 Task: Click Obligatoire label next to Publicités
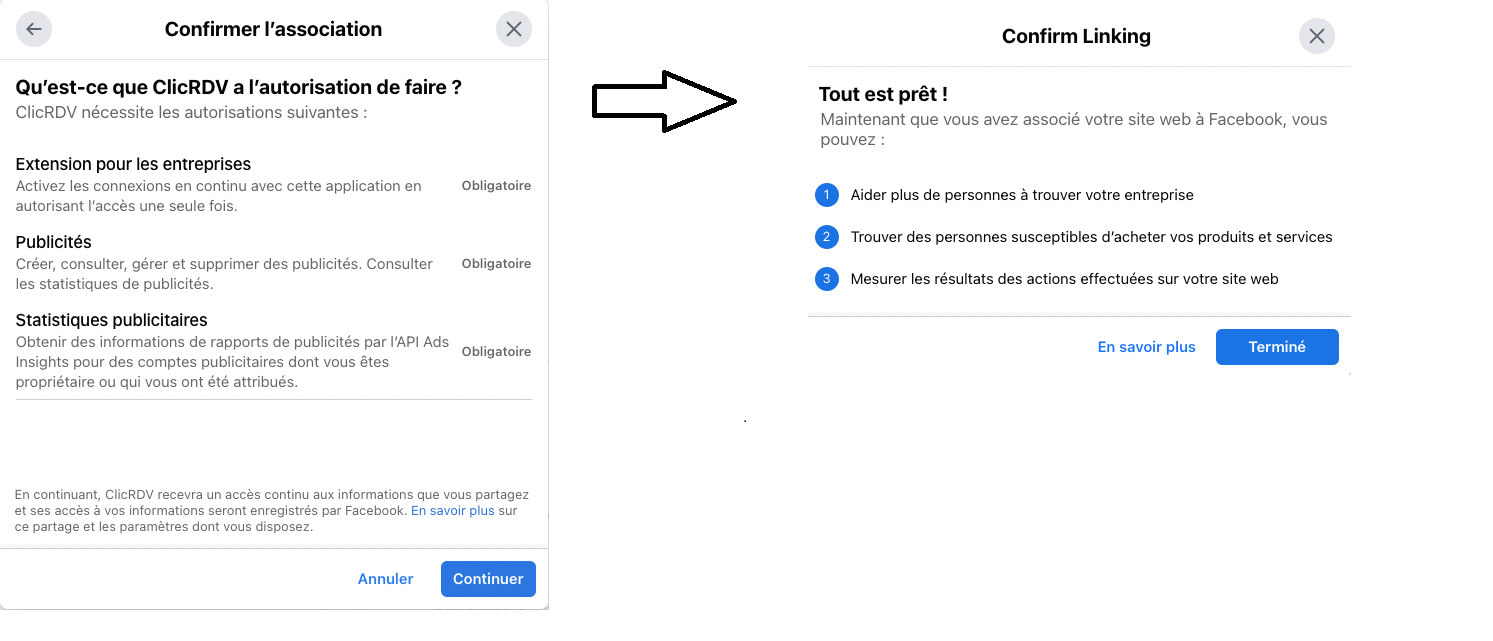[496, 264]
